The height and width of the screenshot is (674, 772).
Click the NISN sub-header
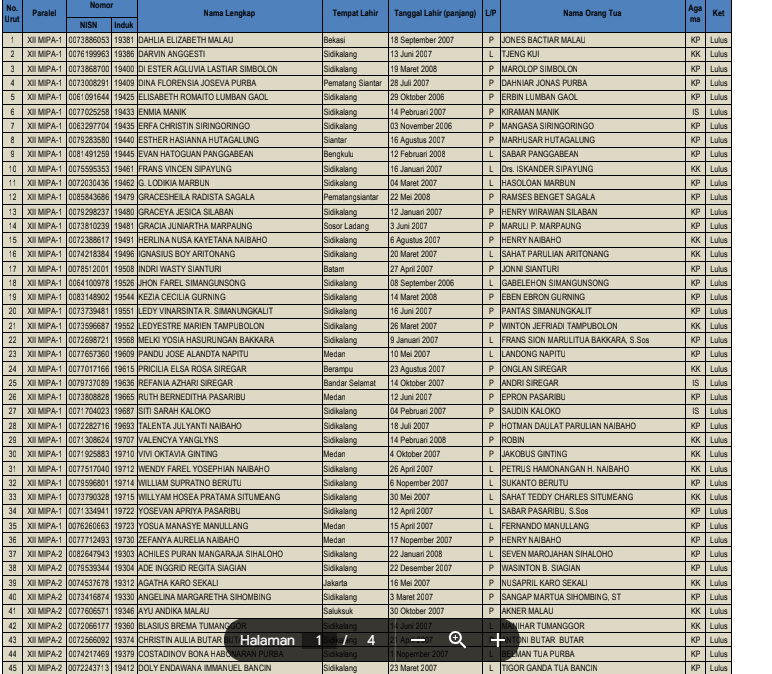pos(89,25)
